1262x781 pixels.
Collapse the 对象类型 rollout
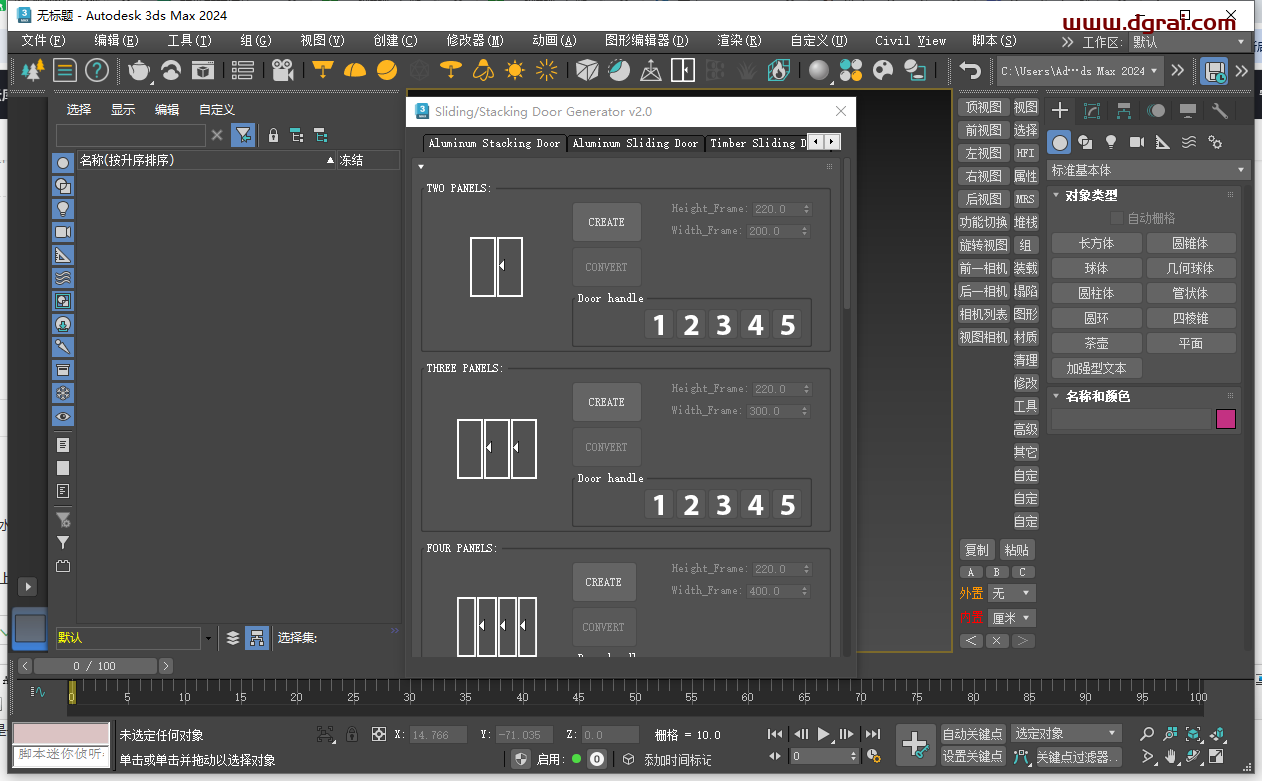pyautogui.click(x=1092, y=195)
